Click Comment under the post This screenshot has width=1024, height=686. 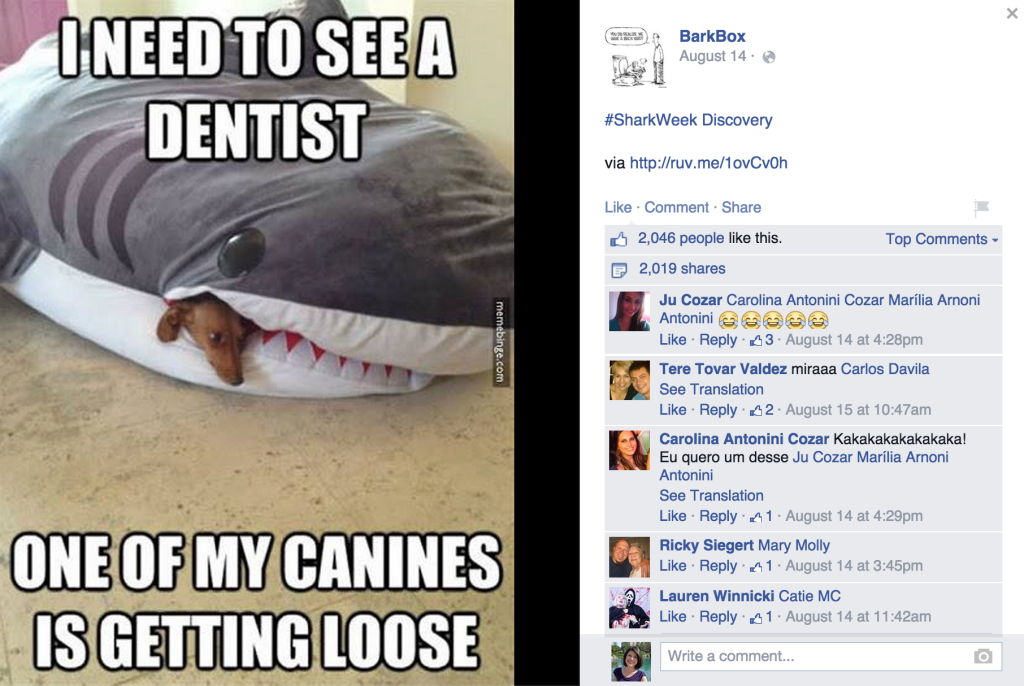click(676, 208)
